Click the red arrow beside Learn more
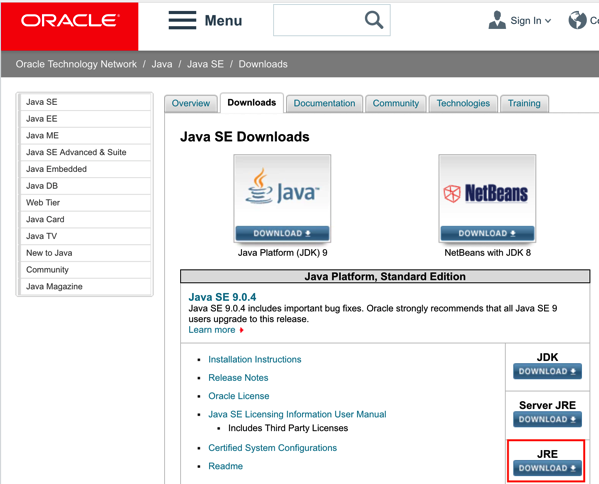599x484 pixels. coord(241,330)
